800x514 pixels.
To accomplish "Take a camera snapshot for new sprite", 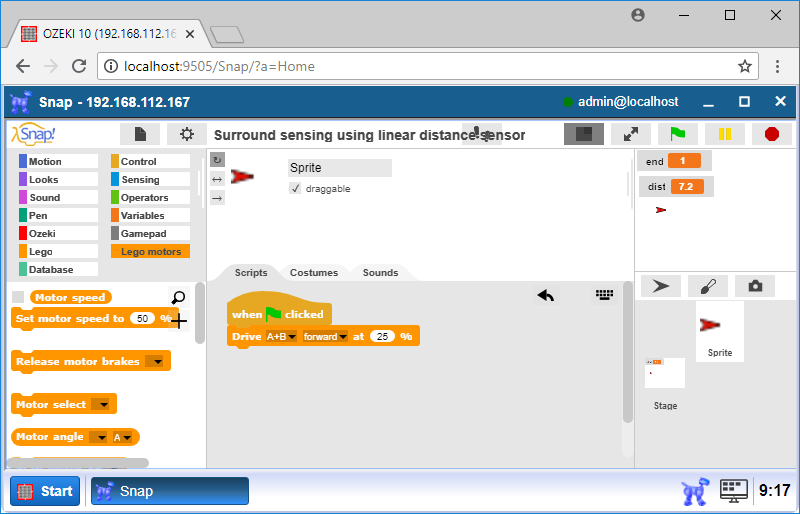I will 755,286.
